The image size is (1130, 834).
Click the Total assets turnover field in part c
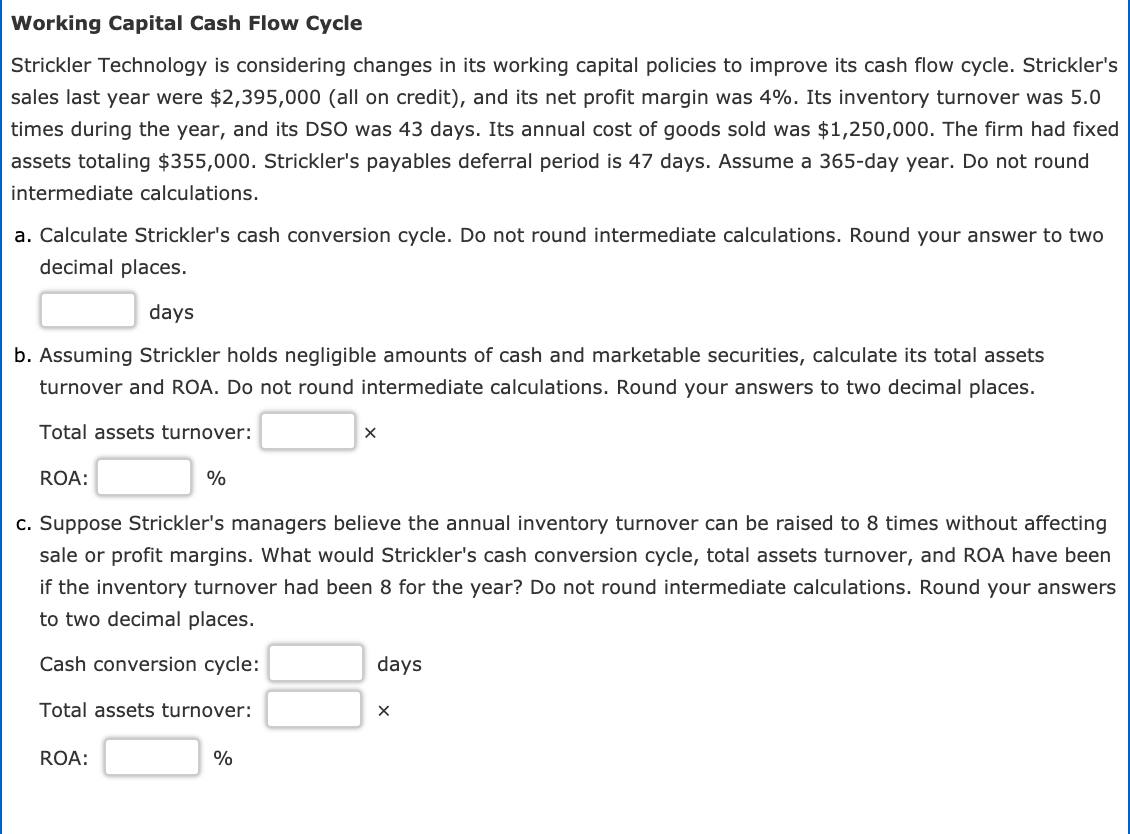coord(313,709)
